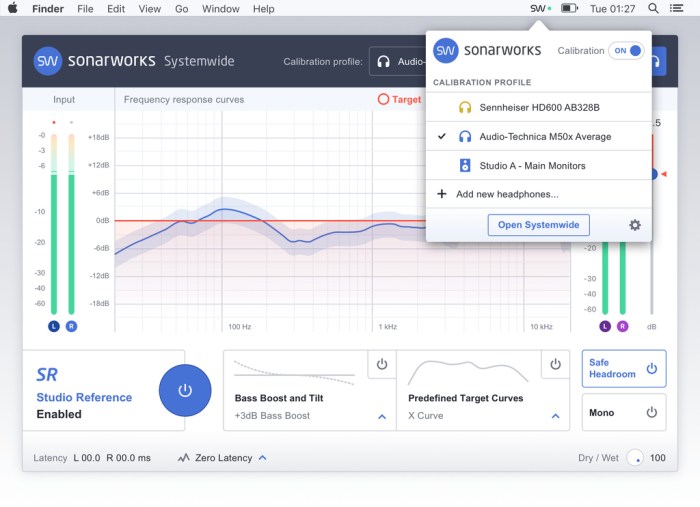
Task: Toggle Predefined Target Curves power icon
Action: click(x=555, y=365)
